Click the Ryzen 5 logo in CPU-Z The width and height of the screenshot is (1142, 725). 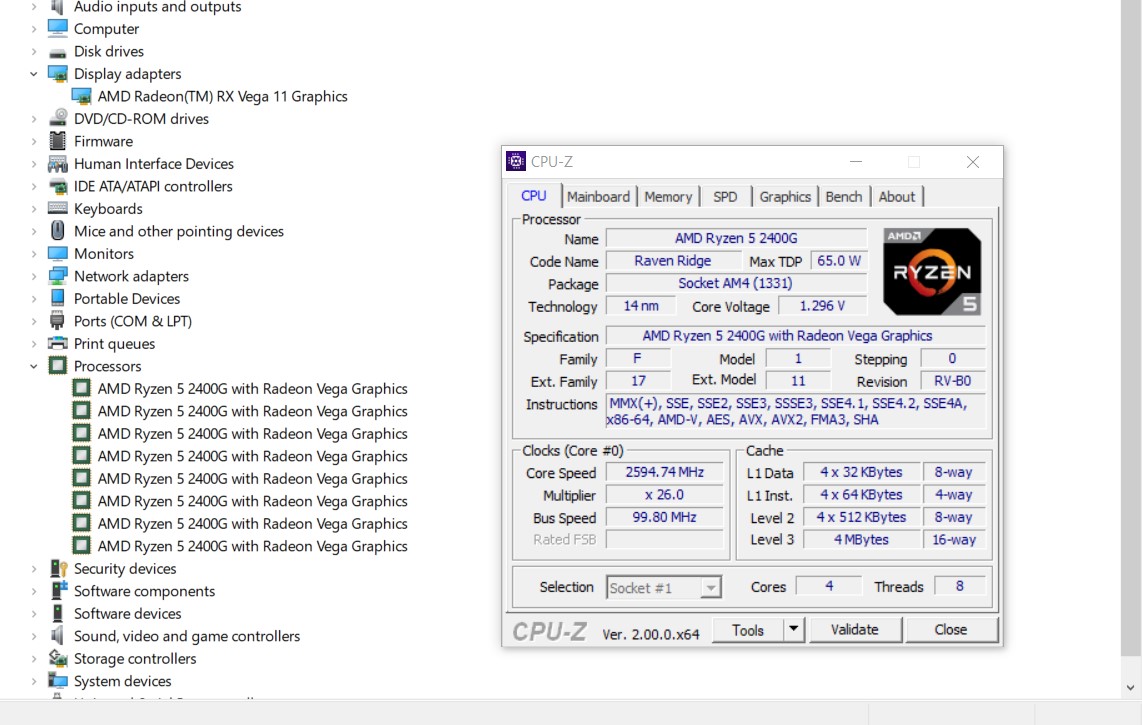pyautogui.click(x=931, y=272)
